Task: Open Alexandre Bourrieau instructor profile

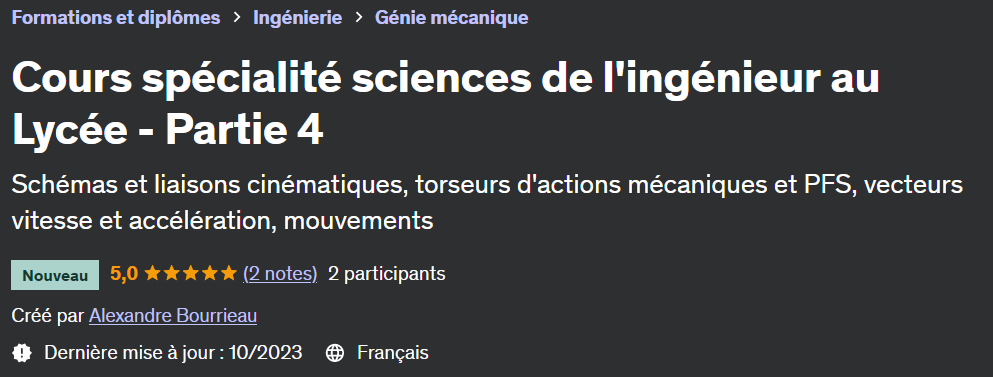Action: [173, 316]
